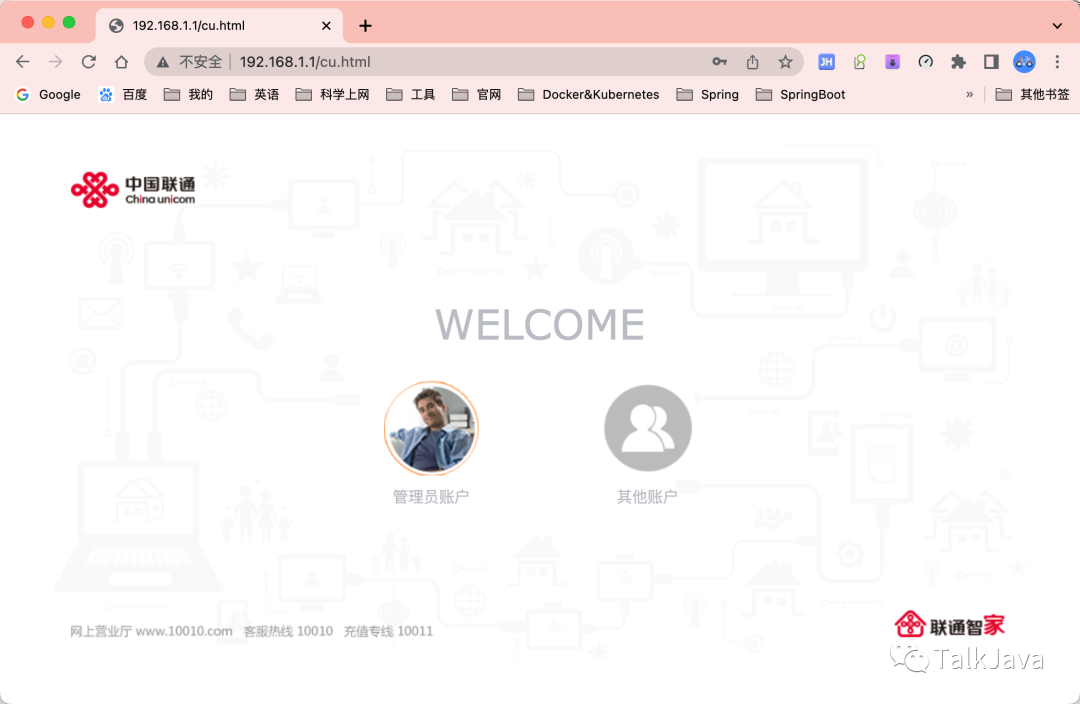
Task: Click the Google bookmark link
Action: [x=49, y=95]
